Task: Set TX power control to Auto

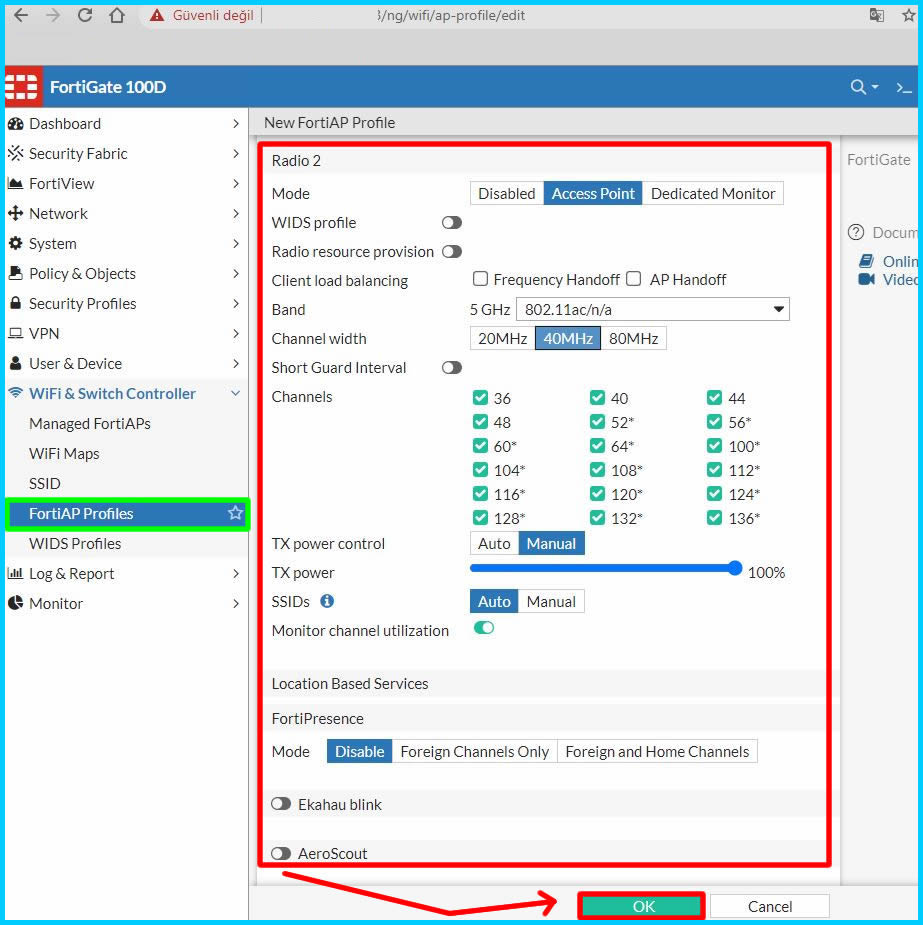Action: pyautogui.click(x=494, y=543)
